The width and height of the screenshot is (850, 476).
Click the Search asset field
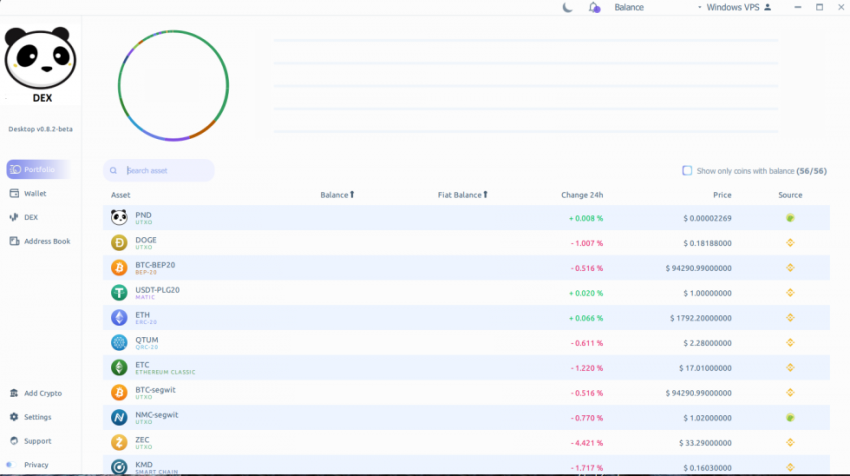click(x=159, y=170)
